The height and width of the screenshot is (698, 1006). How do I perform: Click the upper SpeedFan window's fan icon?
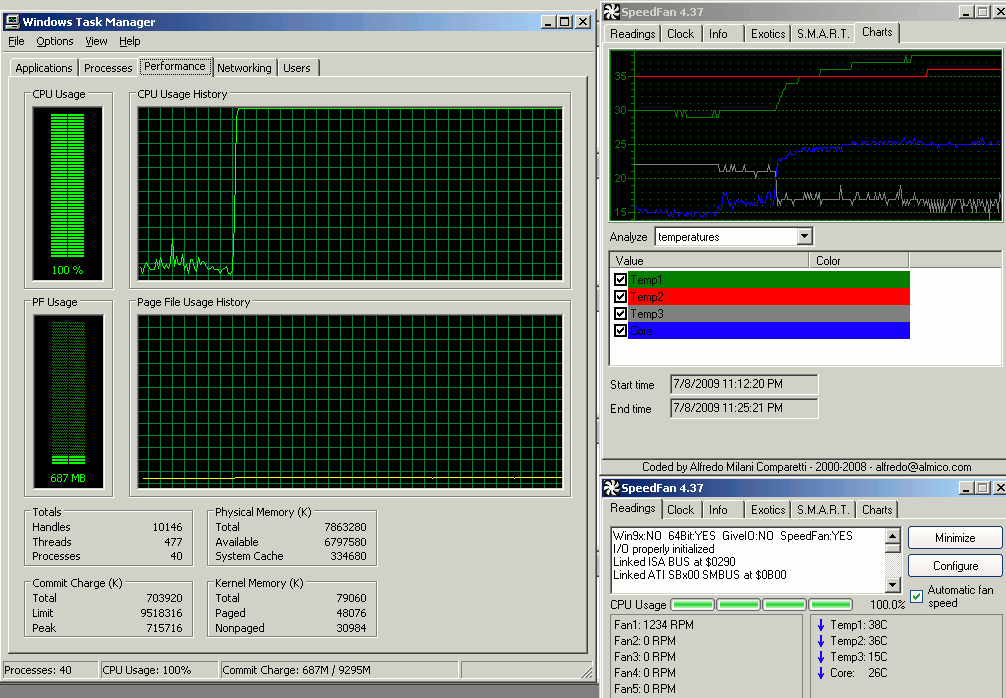(611, 12)
